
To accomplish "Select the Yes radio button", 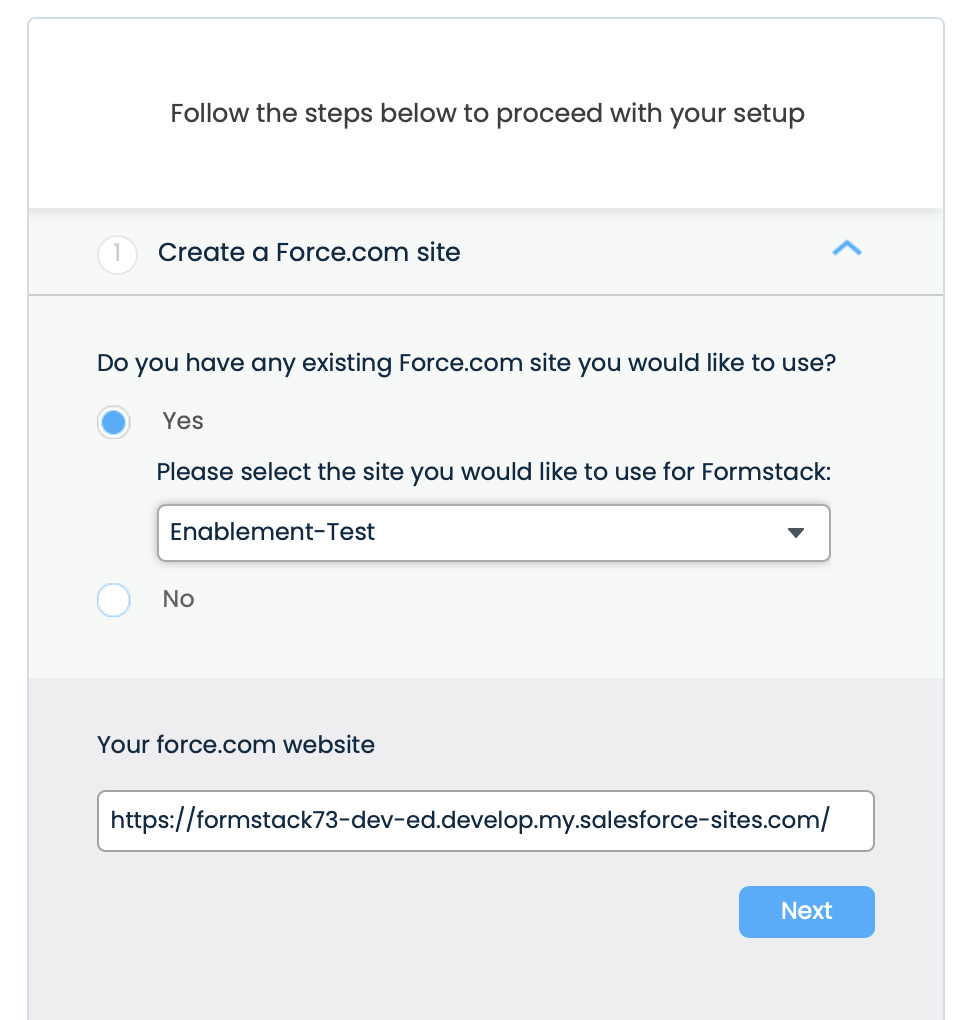I will 114,423.
